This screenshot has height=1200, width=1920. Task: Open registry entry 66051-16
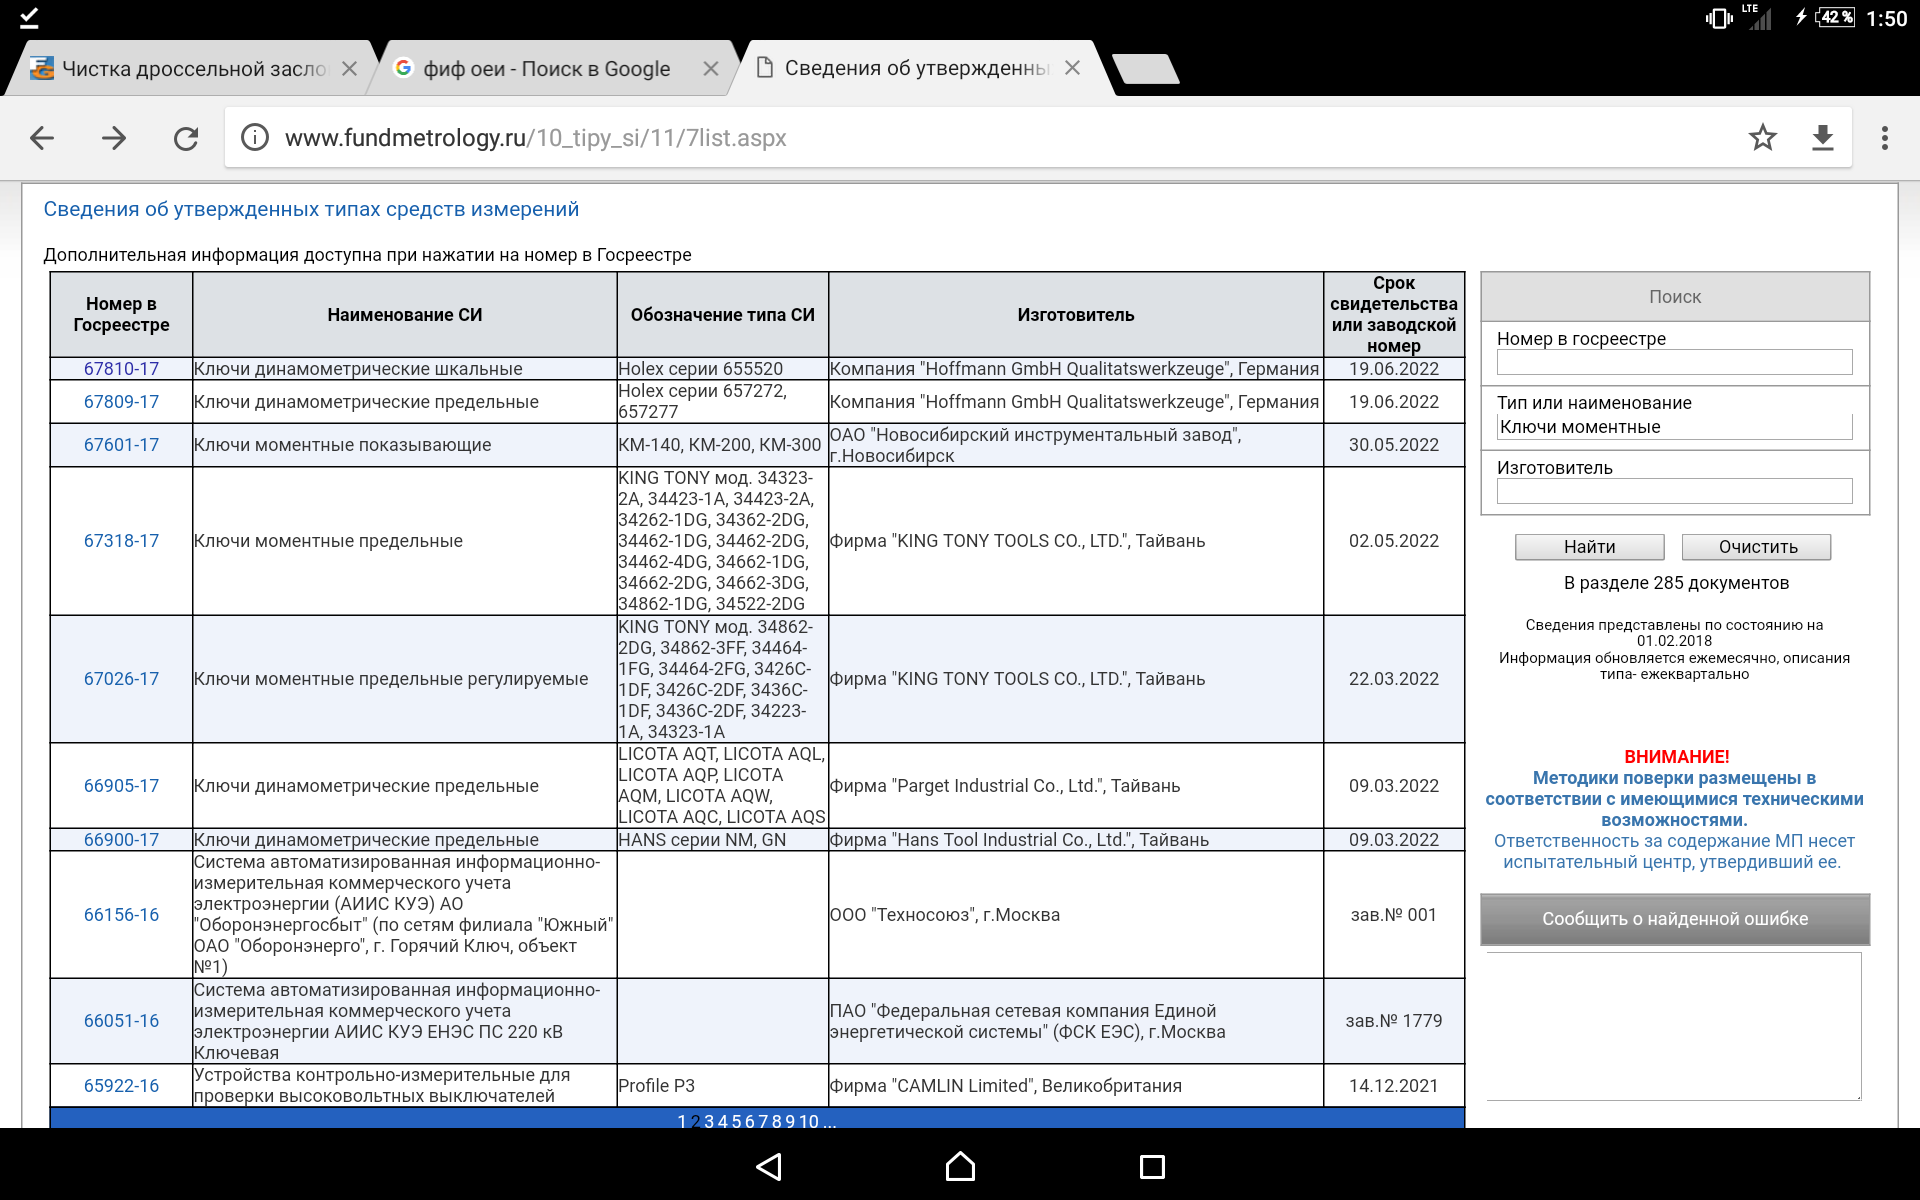click(x=121, y=1021)
